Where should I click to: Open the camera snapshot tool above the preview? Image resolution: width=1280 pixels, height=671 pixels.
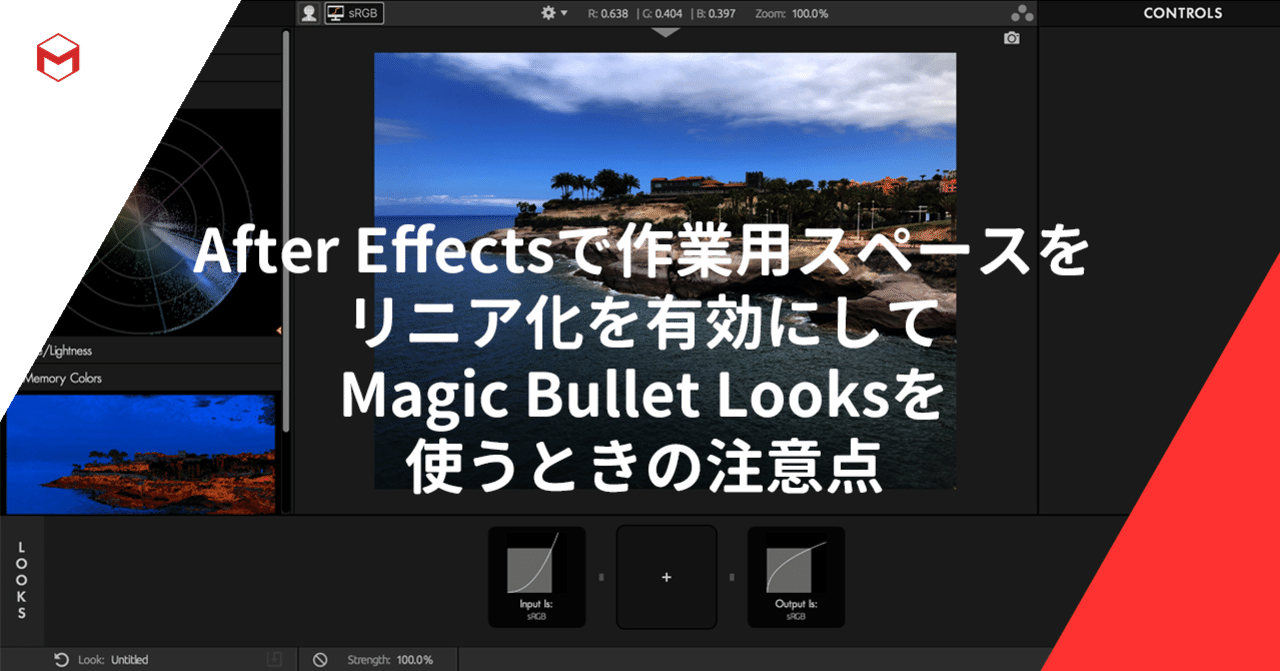point(1012,38)
